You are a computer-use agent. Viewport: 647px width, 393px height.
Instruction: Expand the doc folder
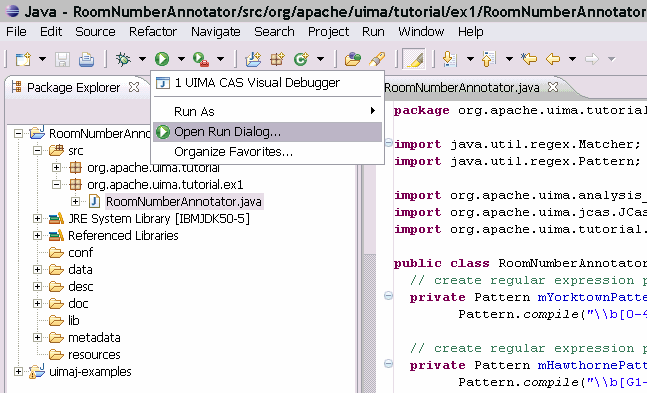coord(37,303)
